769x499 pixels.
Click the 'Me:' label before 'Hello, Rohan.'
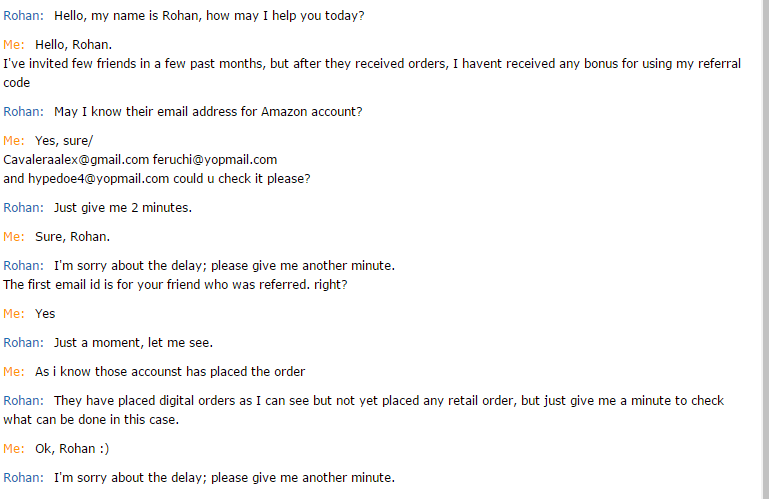tap(14, 46)
